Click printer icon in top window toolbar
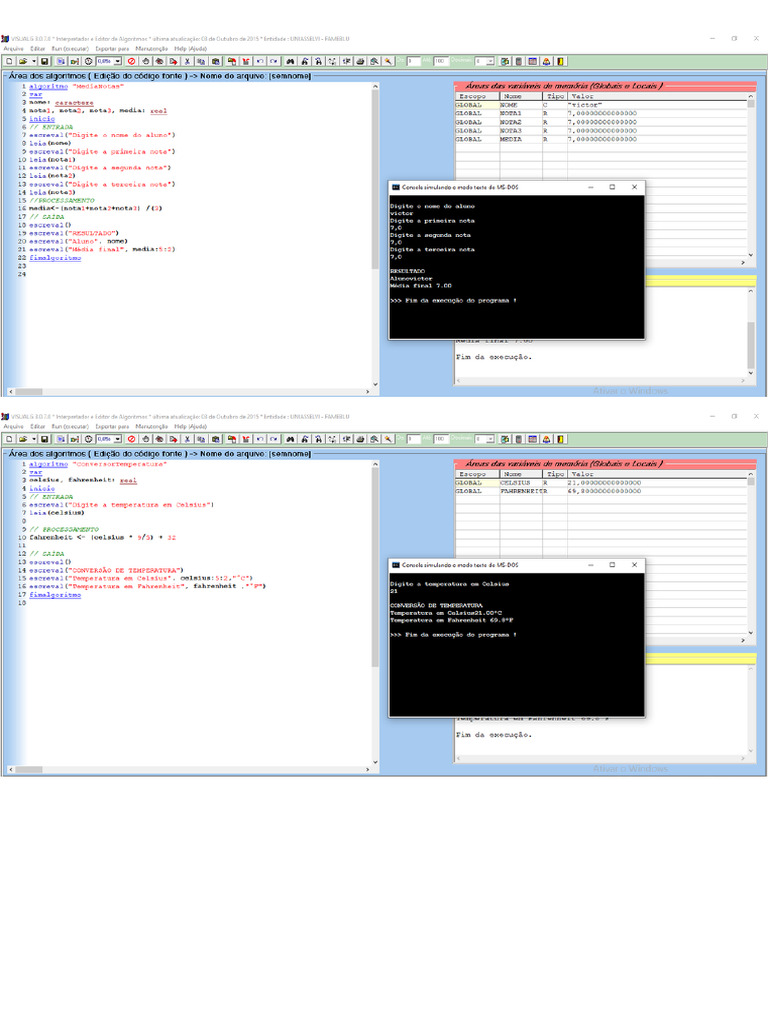 360,61
